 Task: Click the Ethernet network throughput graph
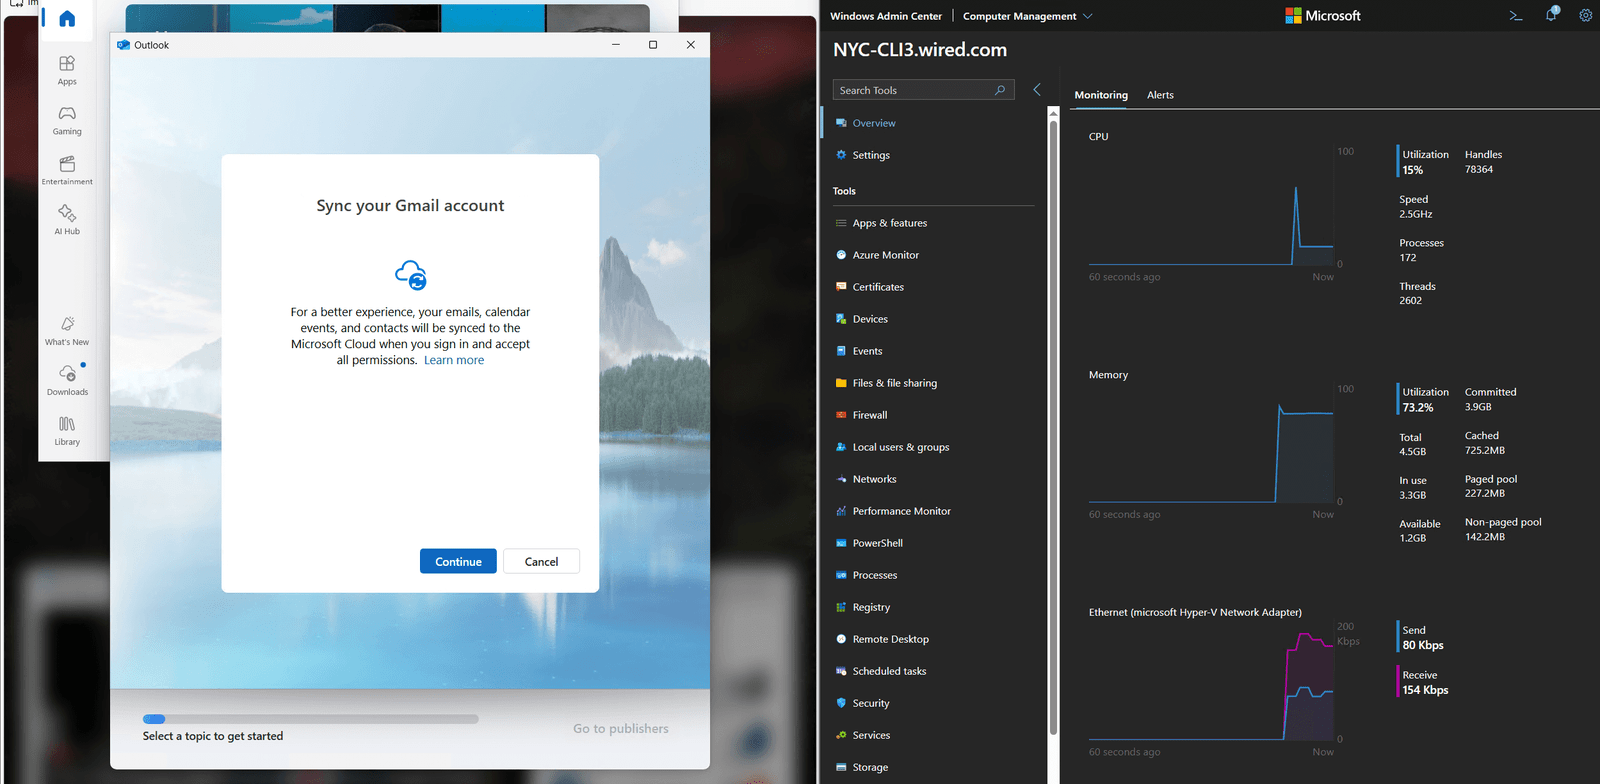pyautogui.click(x=1211, y=681)
